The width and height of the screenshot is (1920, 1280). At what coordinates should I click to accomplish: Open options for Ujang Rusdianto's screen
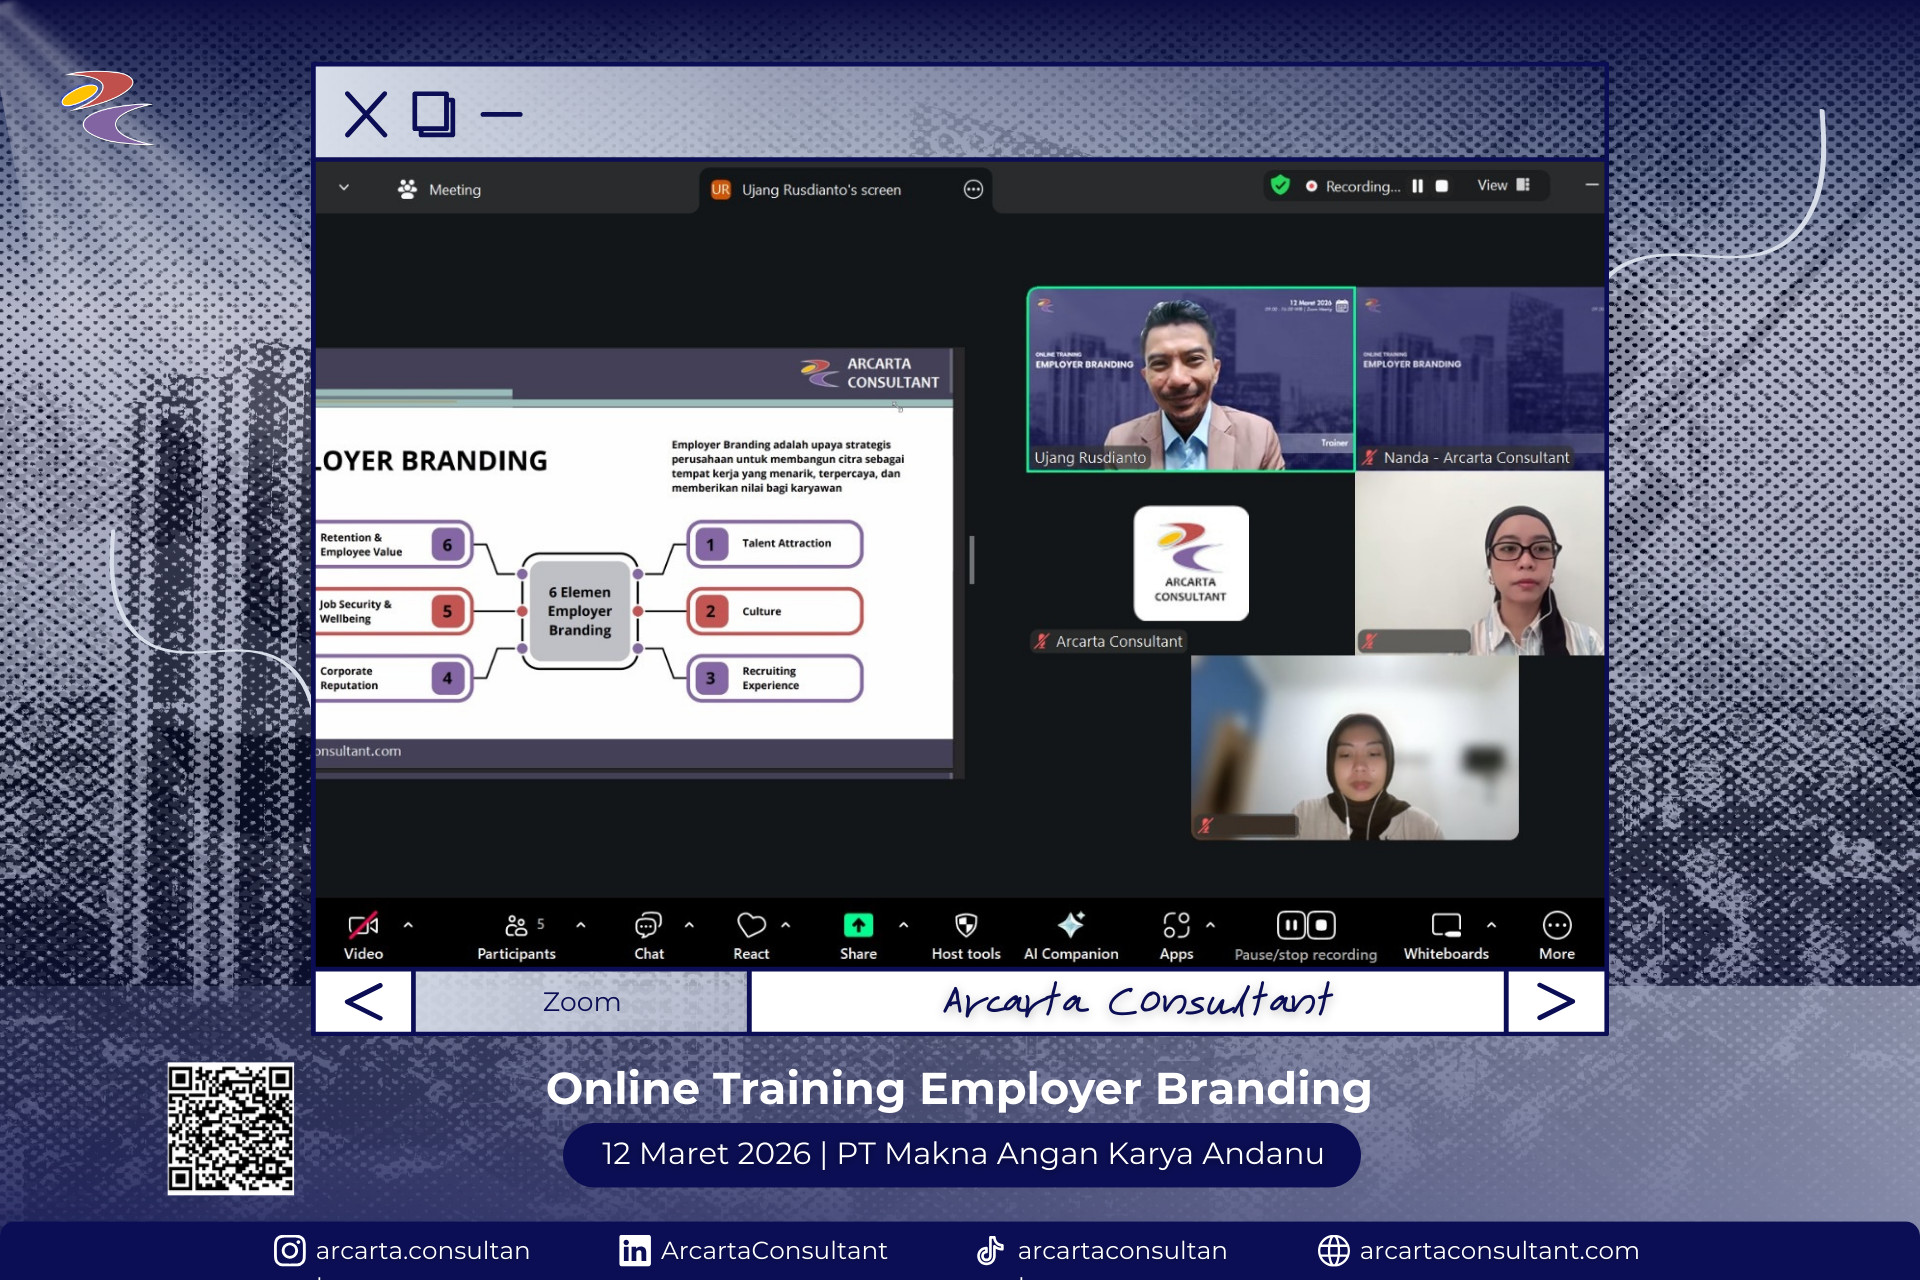click(973, 189)
